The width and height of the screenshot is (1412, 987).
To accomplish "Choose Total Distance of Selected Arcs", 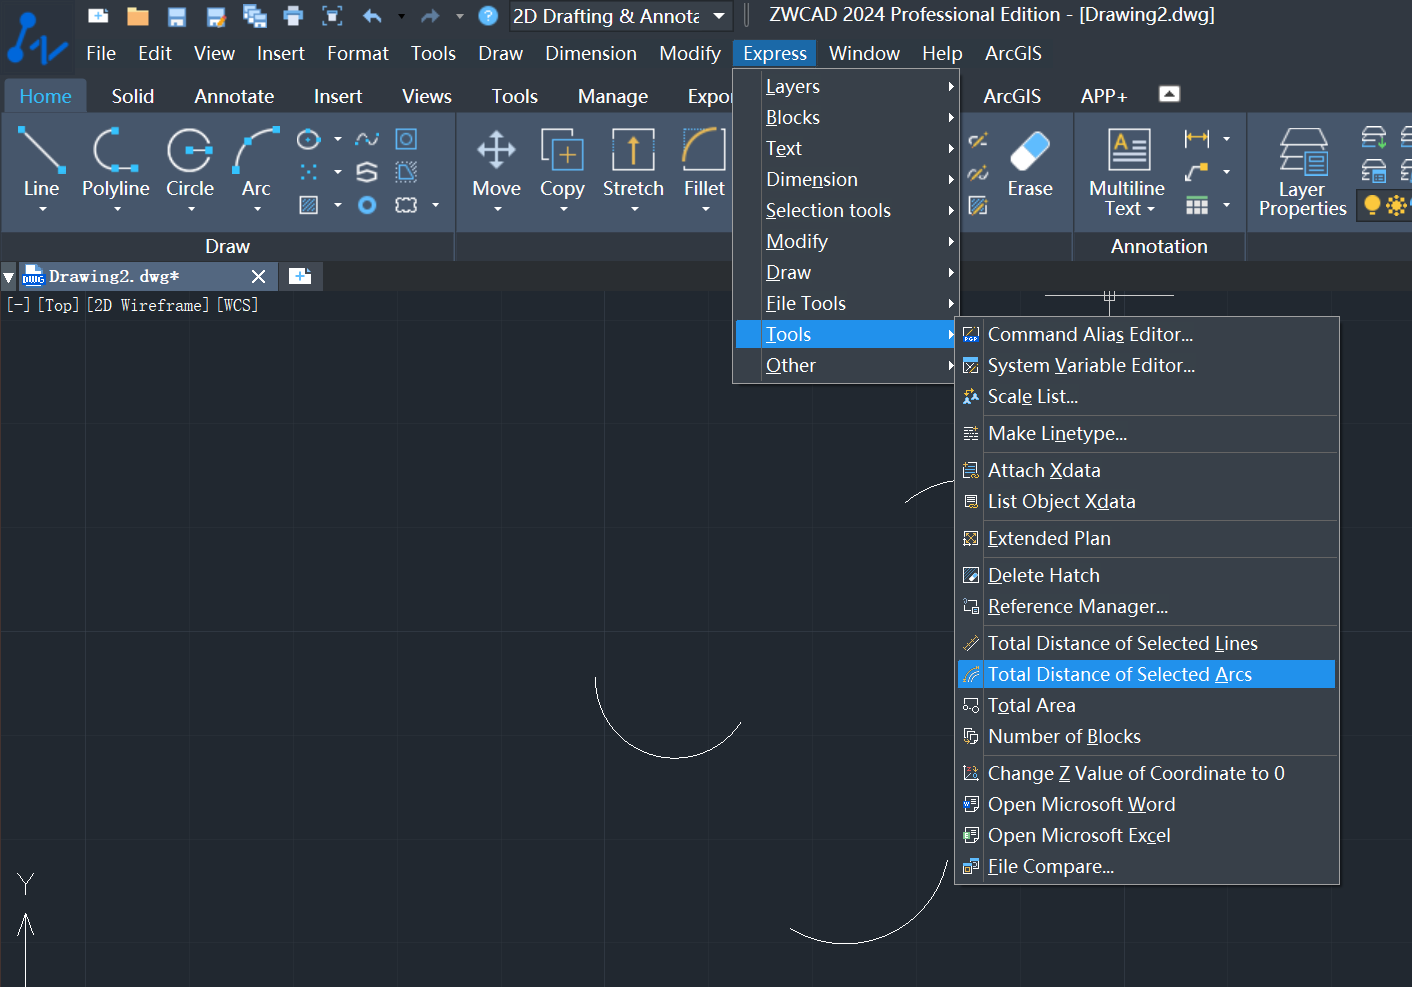I will pyautogui.click(x=1146, y=674).
